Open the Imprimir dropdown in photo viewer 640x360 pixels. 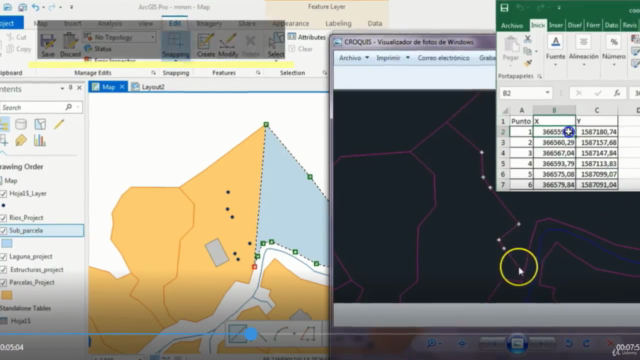click(x=393, y=58)
